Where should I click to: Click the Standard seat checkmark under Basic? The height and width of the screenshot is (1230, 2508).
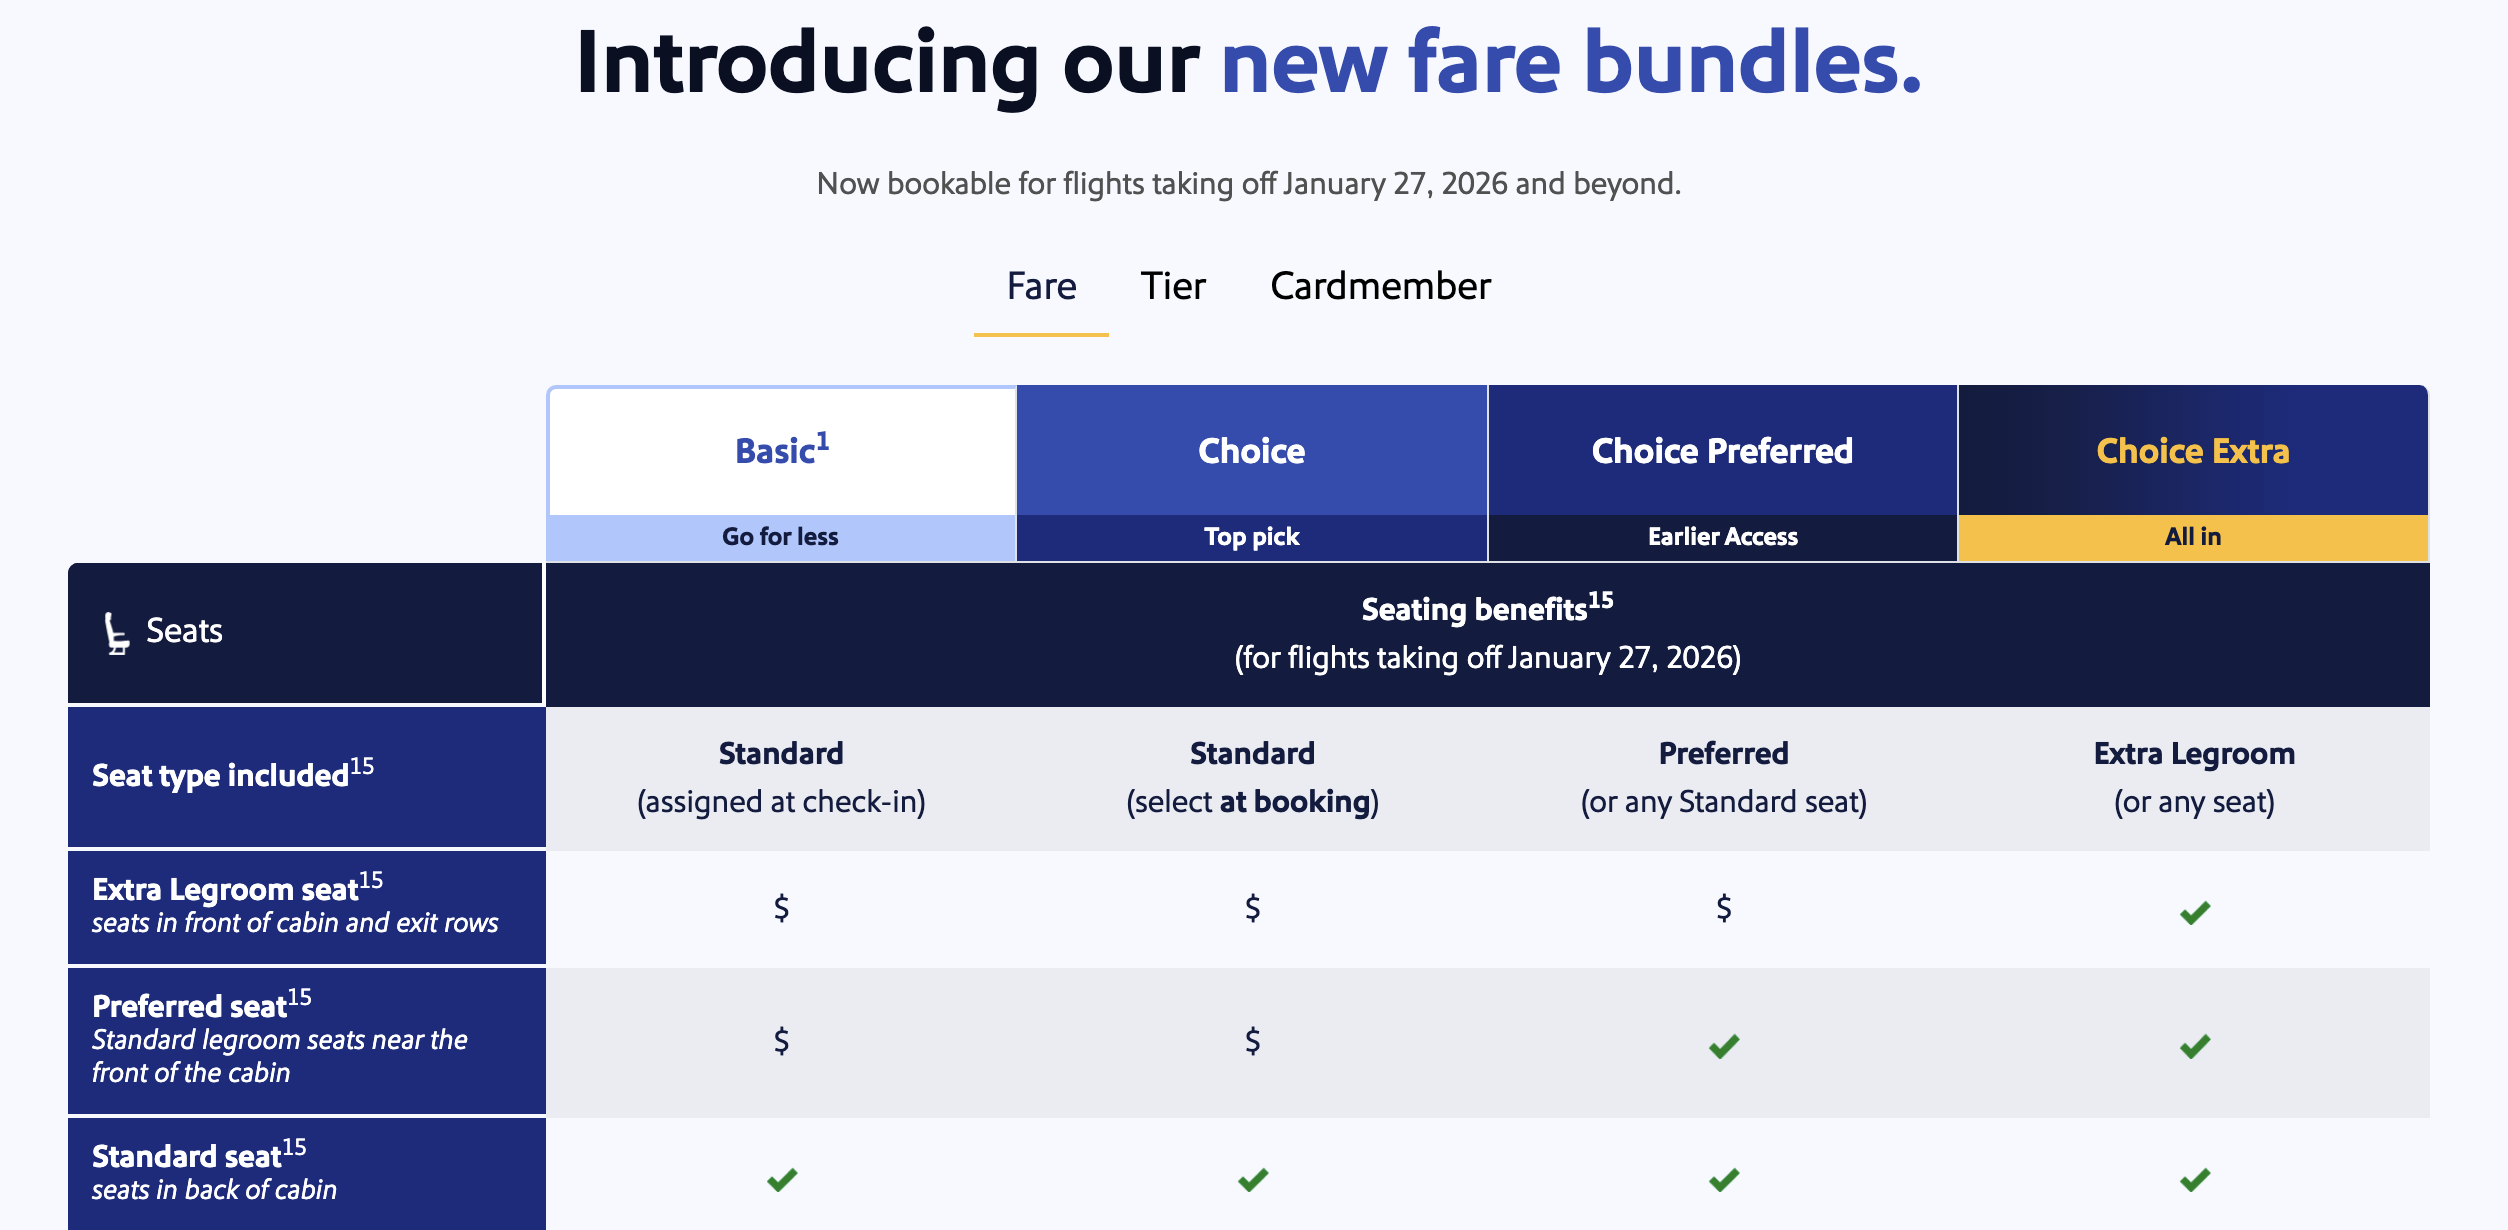[x=781, y=1180]
